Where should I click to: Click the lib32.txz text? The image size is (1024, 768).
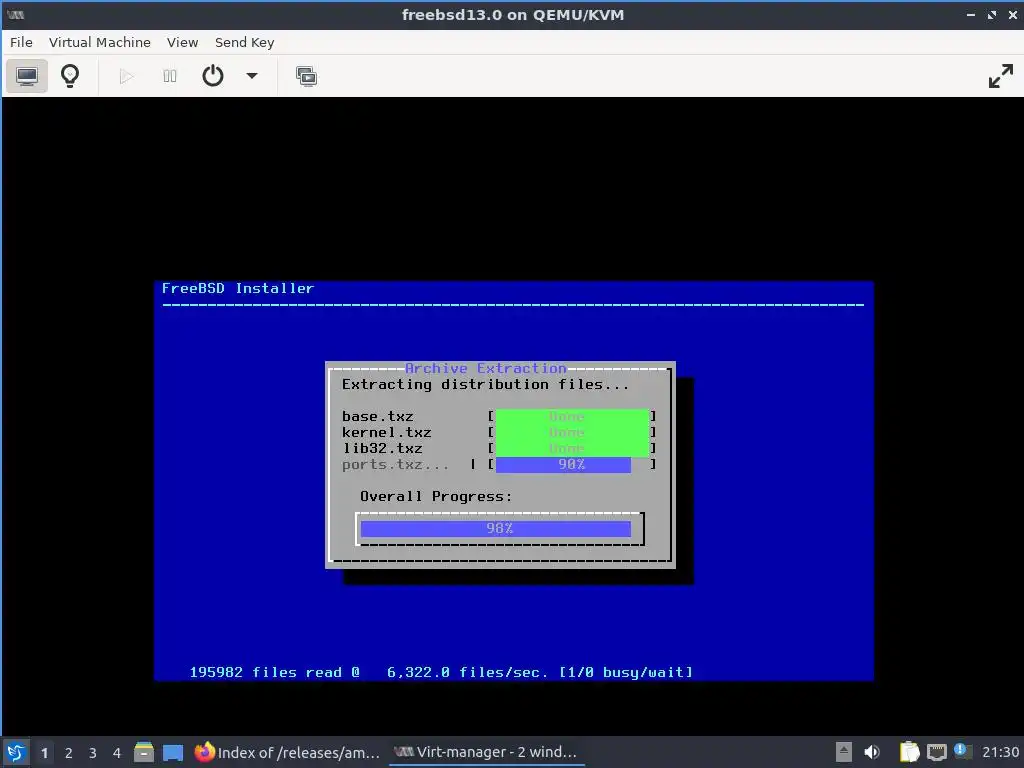[383, 449]
